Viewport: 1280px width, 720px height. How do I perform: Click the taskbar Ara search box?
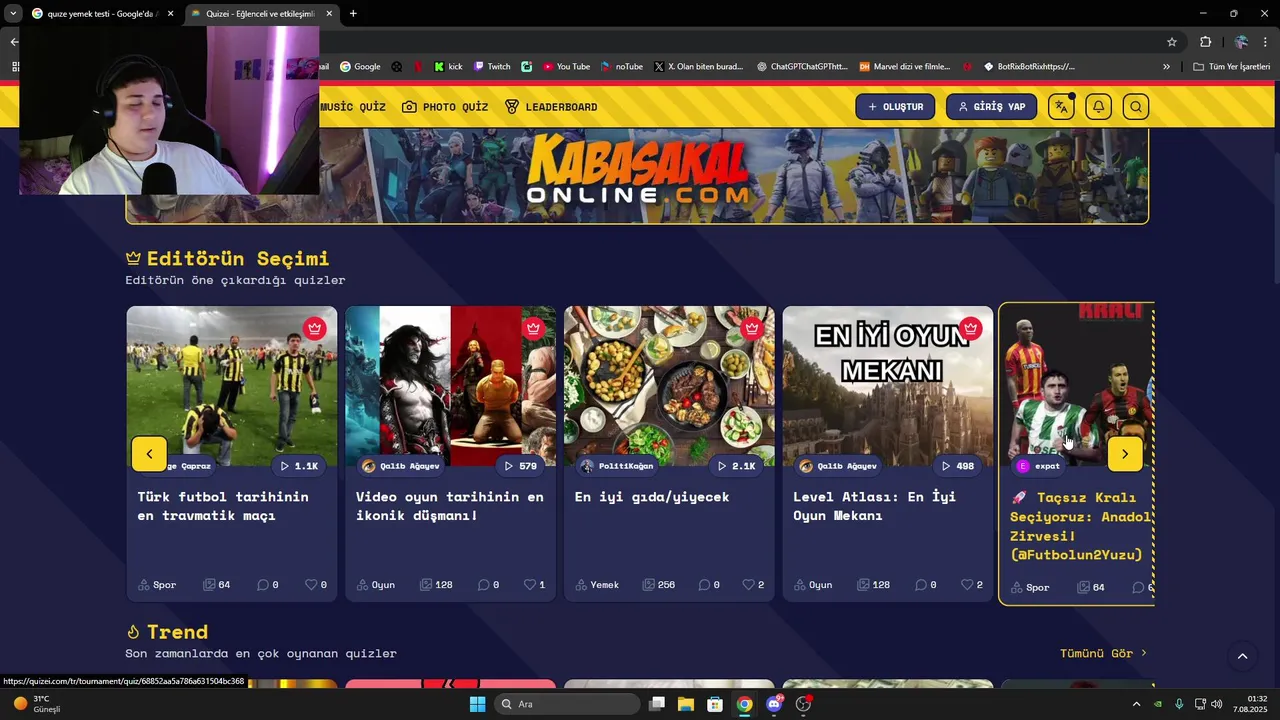tap(568, 704)
